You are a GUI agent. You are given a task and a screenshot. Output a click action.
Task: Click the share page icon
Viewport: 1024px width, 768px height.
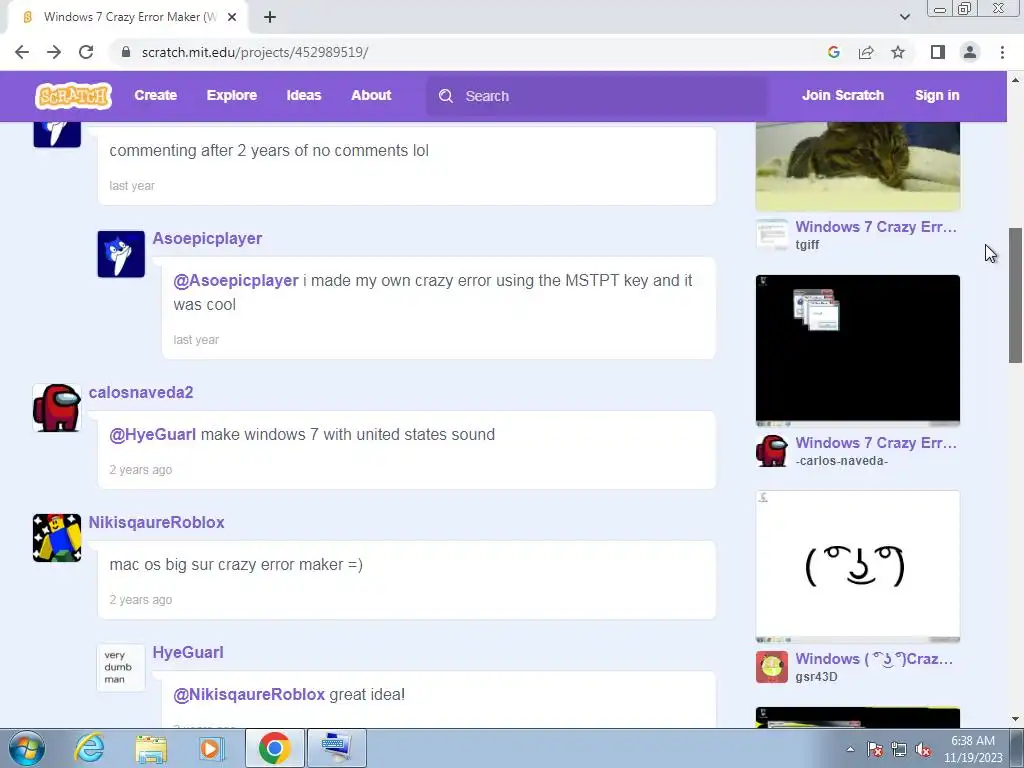[866, 52]
